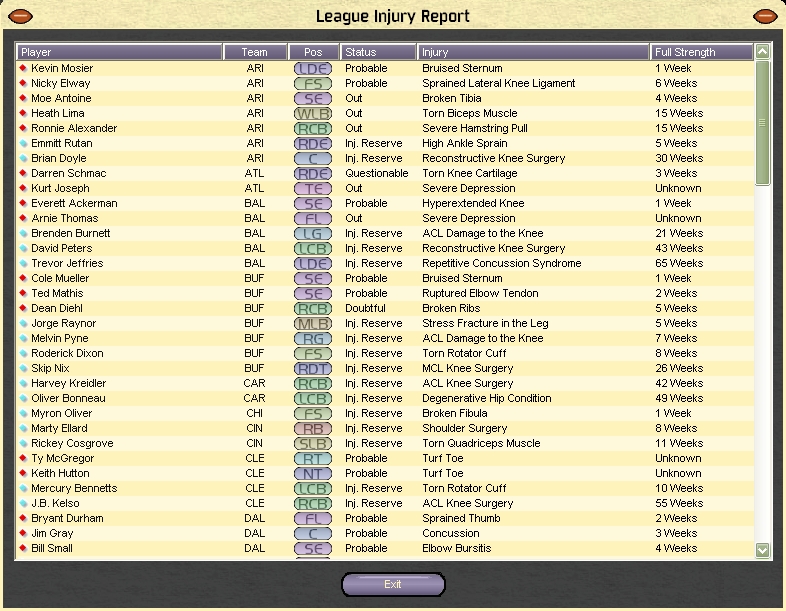Sort by the Status column header
The width and height of the screenshot is (786, 611).
click(378, 52)
